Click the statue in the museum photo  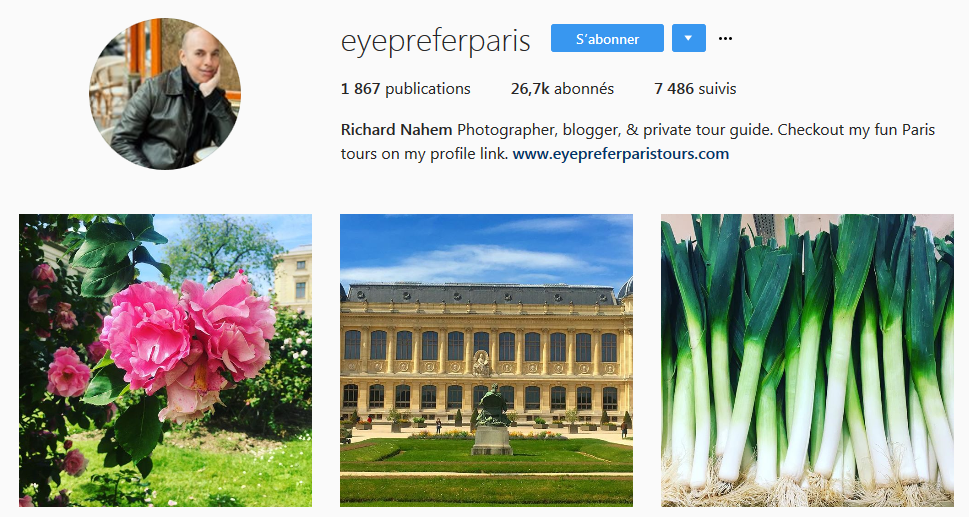[x=493, y=419]
